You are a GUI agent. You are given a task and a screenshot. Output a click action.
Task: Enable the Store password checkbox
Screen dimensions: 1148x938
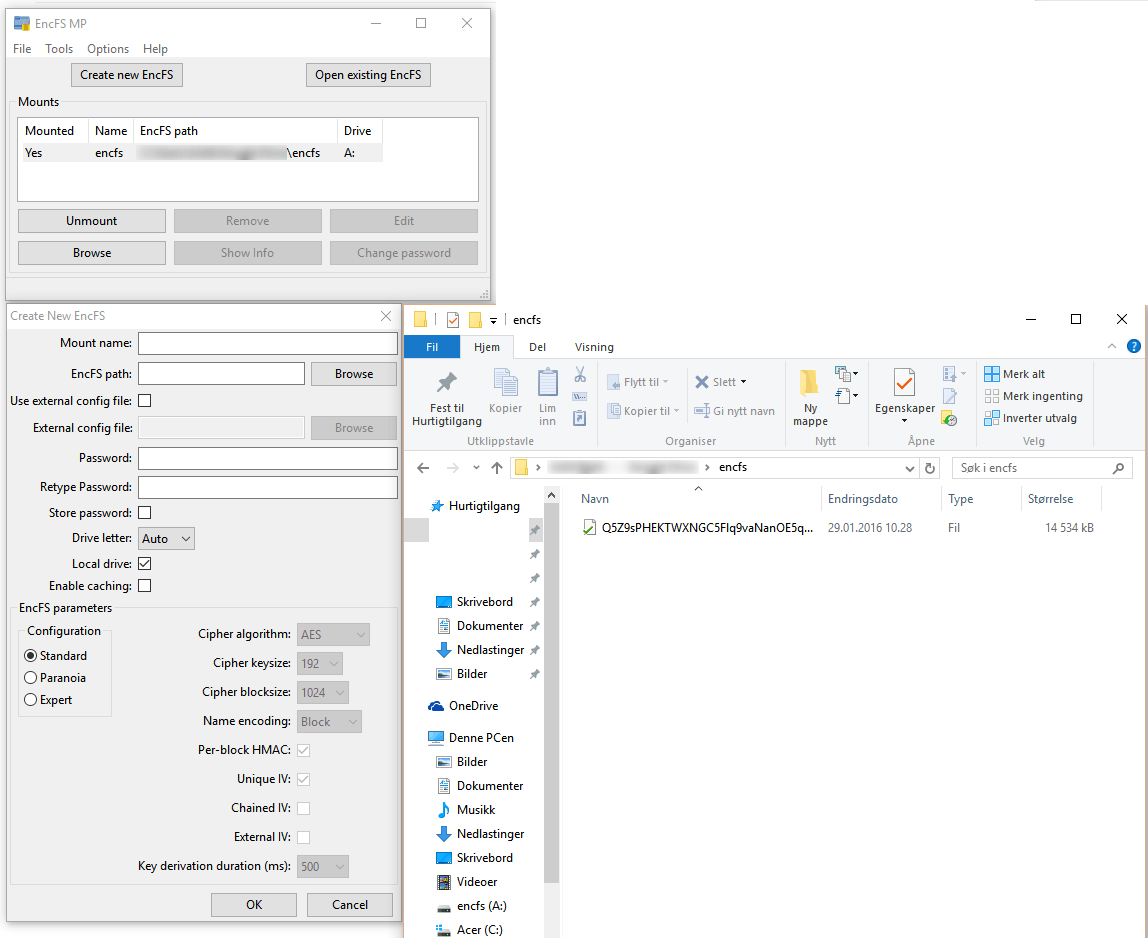point(145,513)
